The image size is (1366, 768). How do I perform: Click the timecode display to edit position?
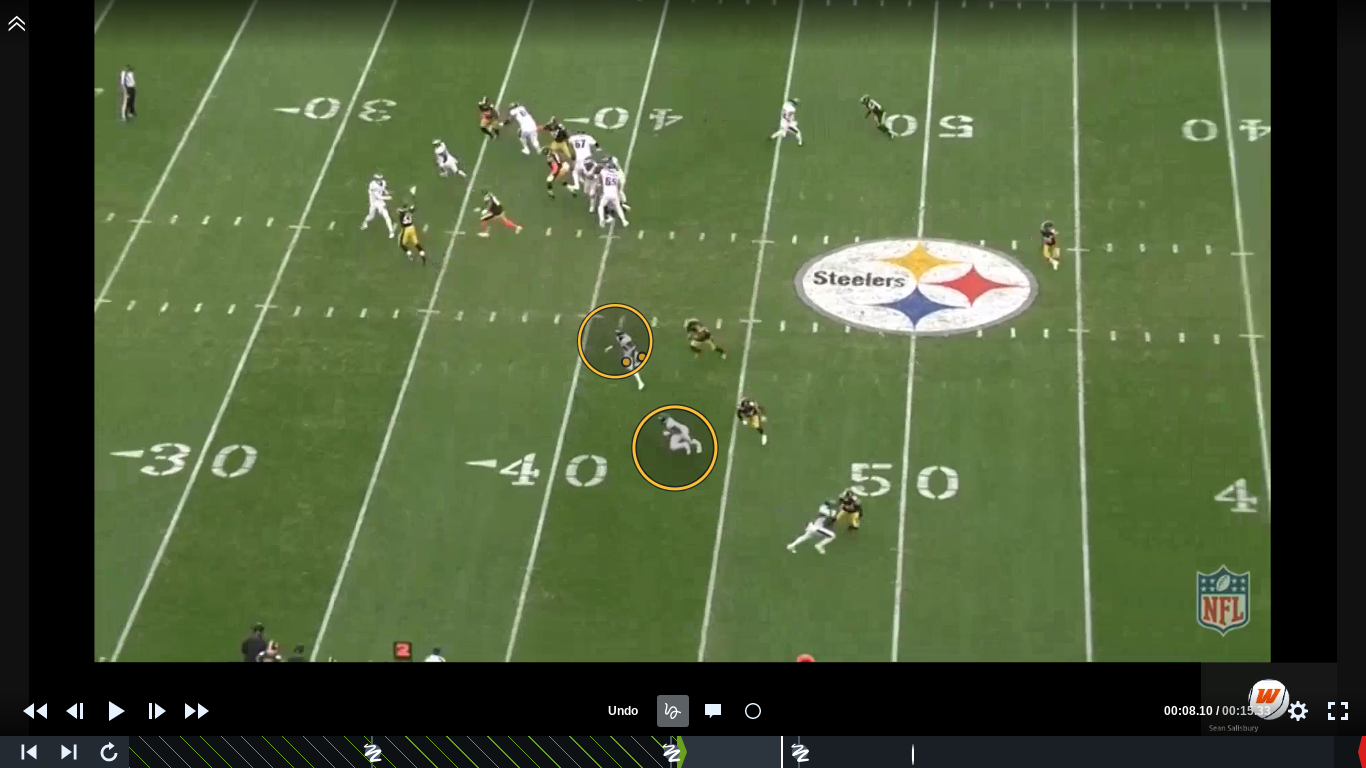tap(1207, 711)
